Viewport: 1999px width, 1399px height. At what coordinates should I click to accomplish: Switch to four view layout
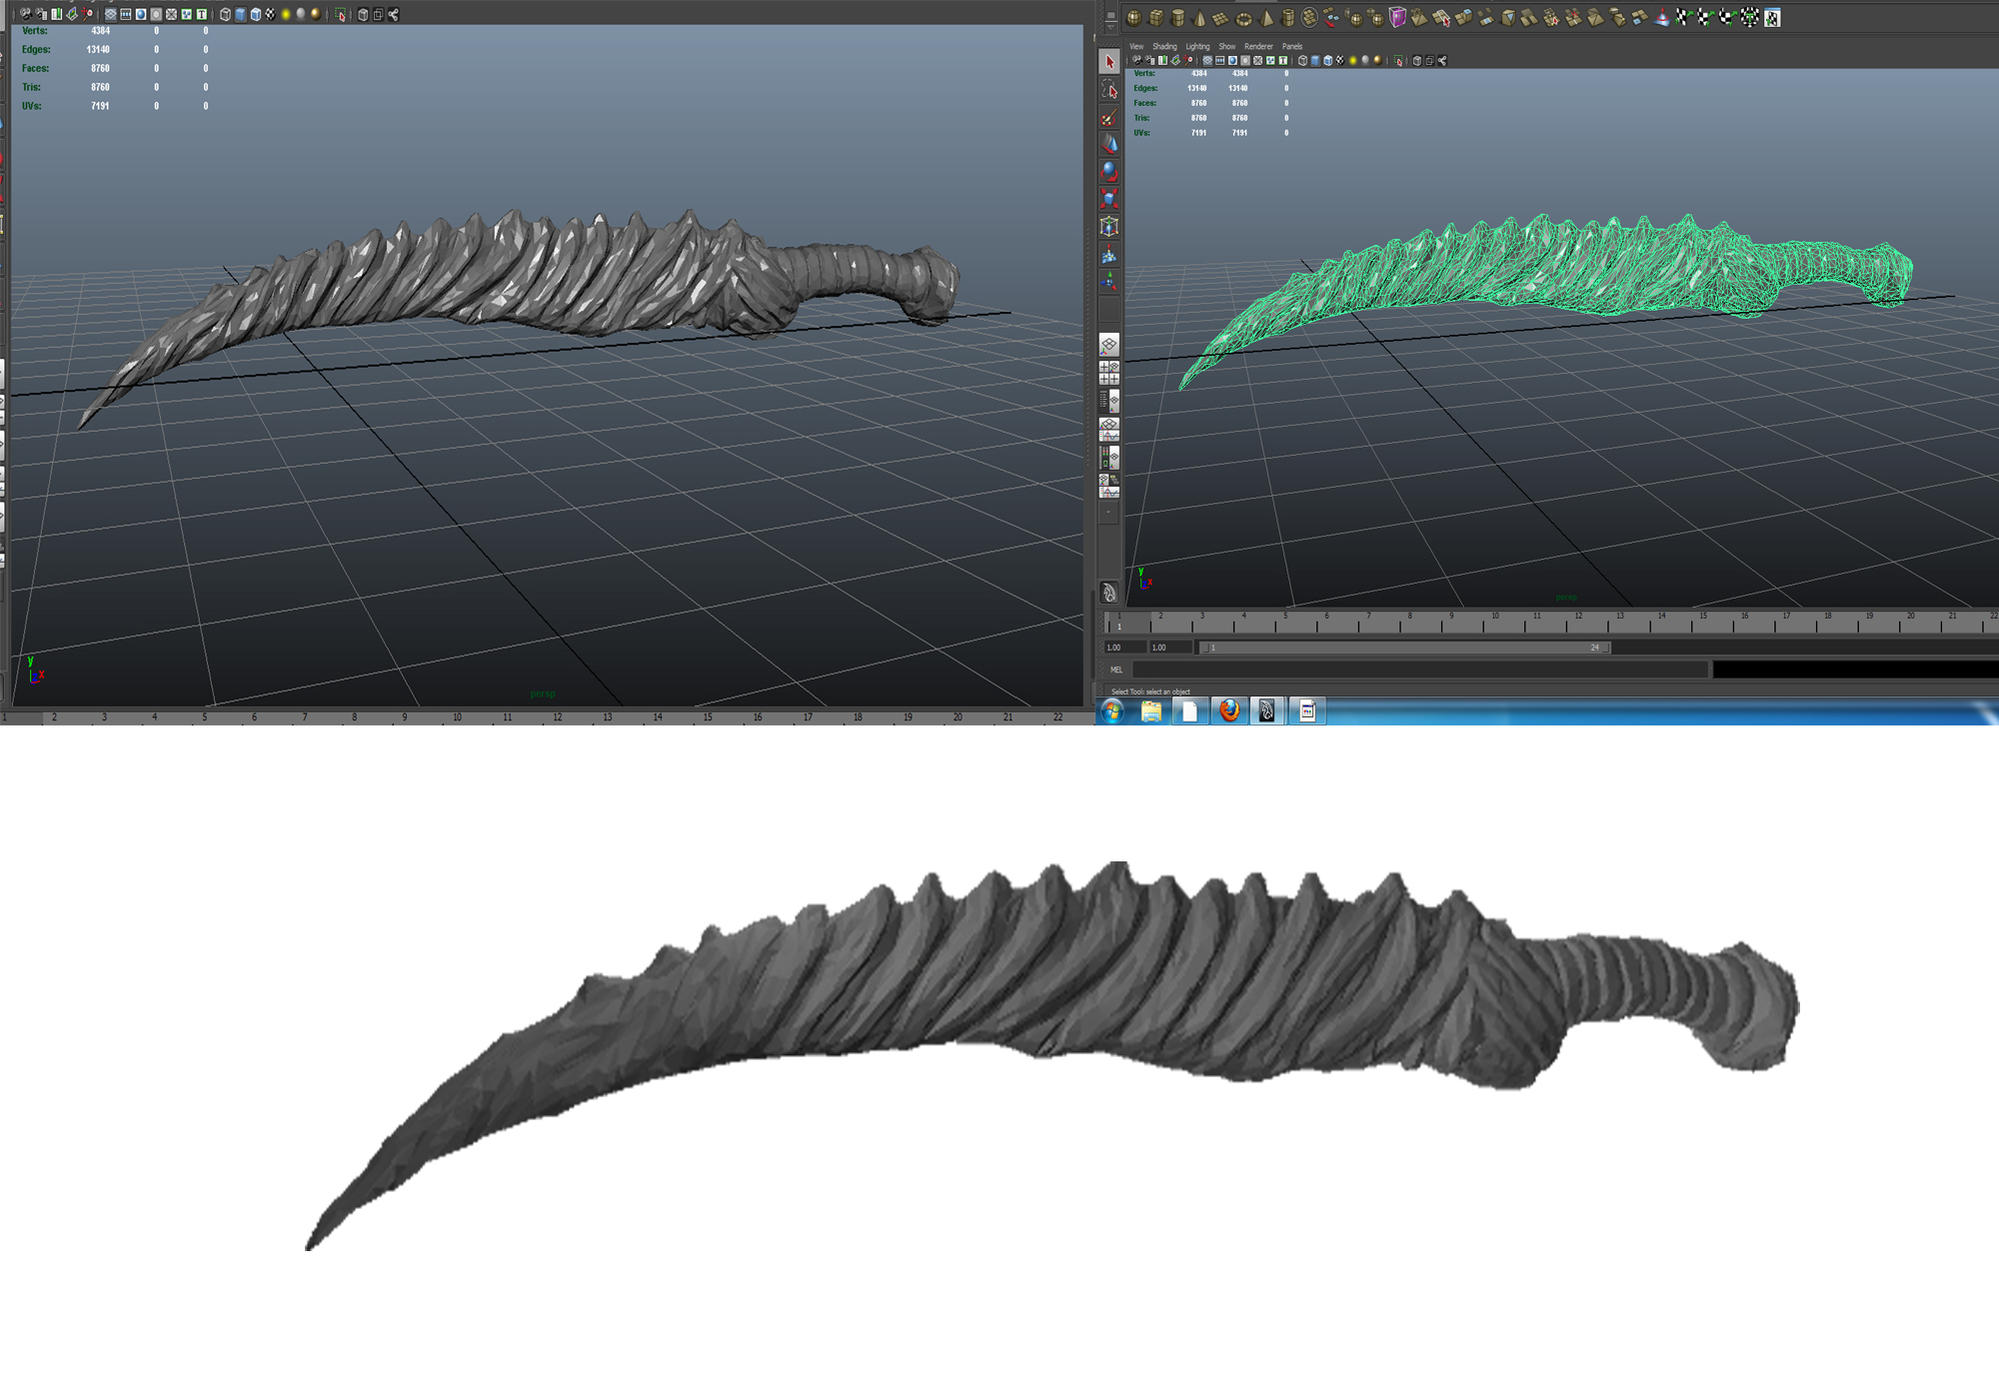pos(1109,373)
